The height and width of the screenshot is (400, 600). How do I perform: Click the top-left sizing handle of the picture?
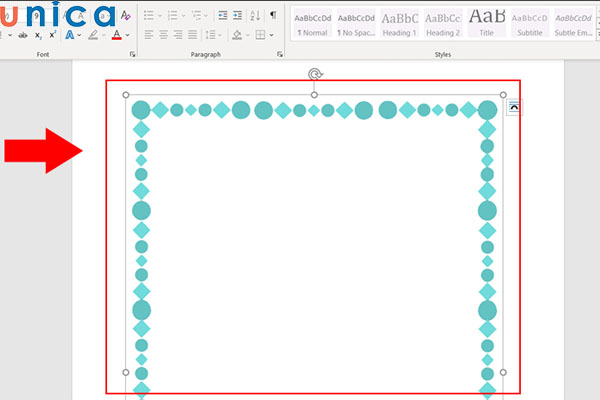click(x=126, y=95)
